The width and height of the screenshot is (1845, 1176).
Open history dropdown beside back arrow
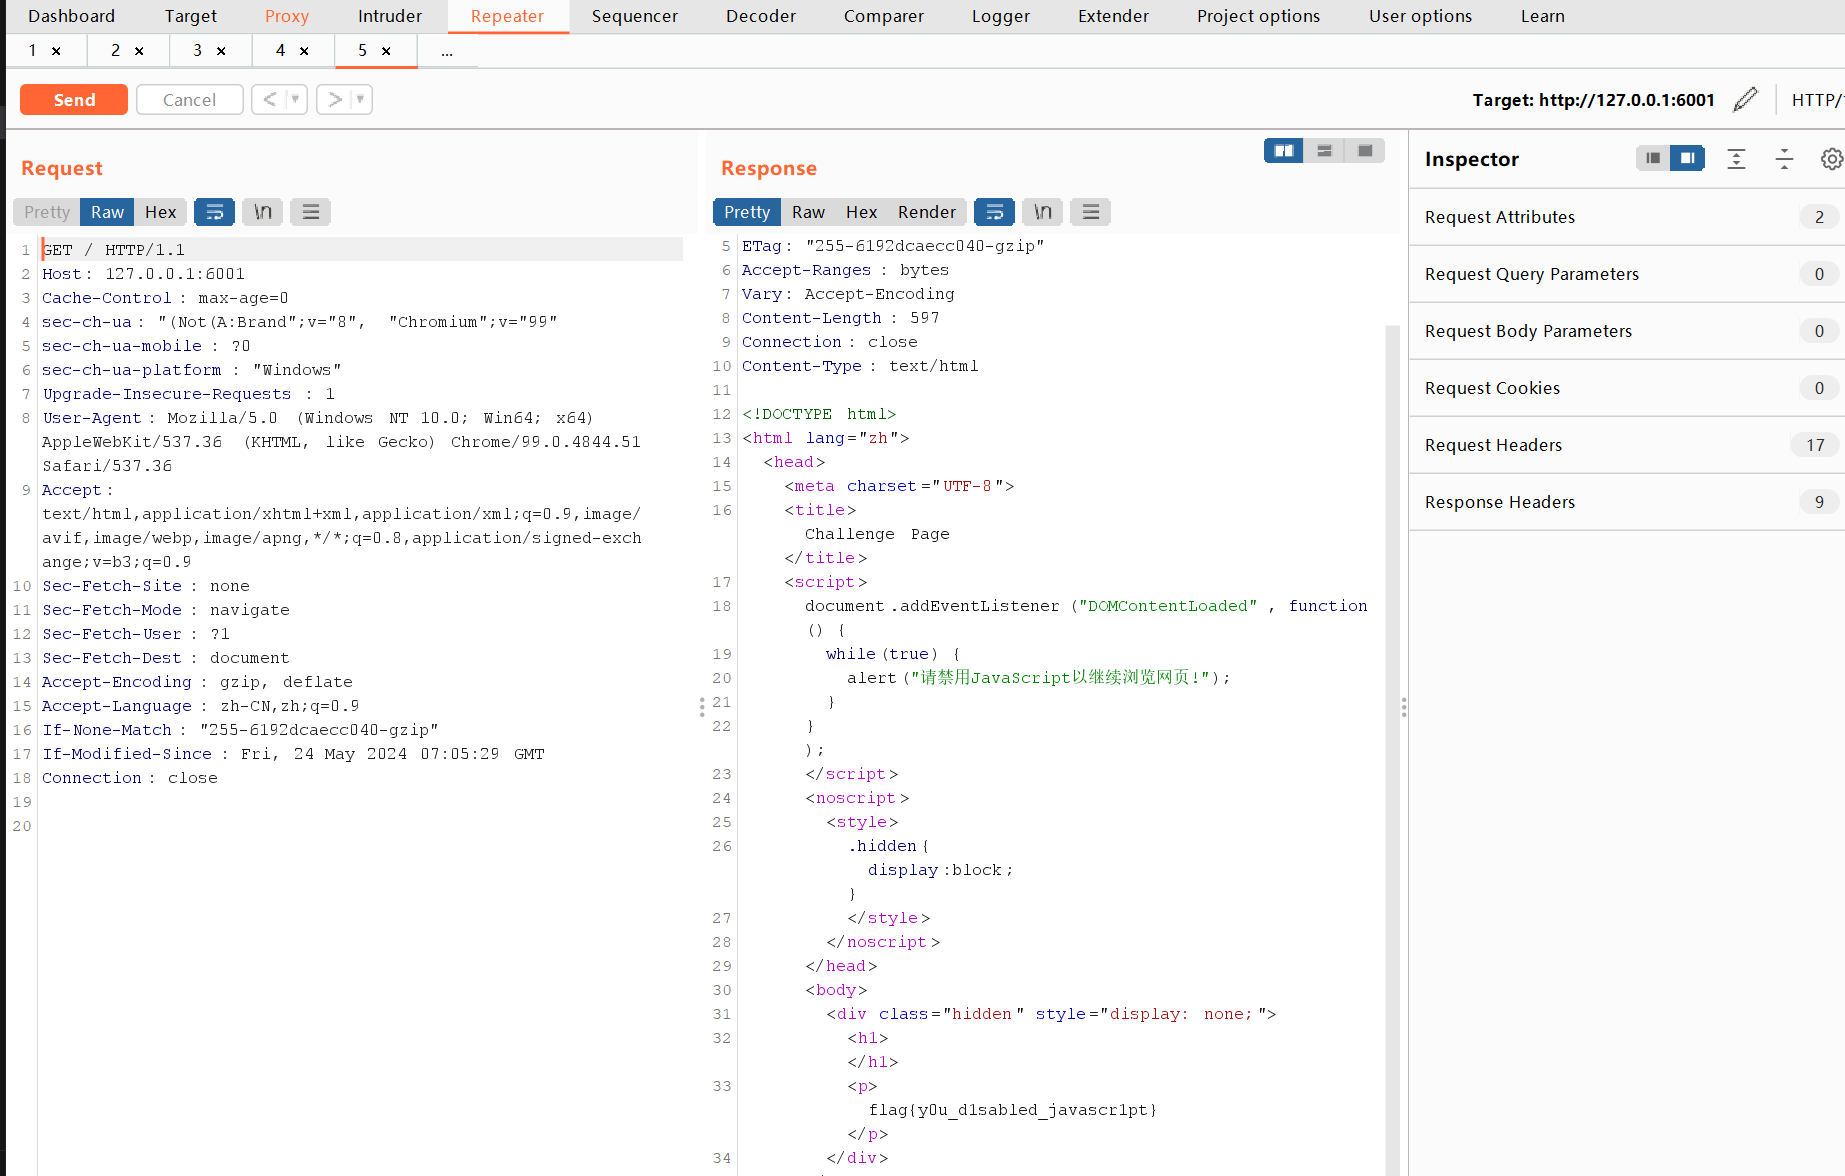[296, 99]
